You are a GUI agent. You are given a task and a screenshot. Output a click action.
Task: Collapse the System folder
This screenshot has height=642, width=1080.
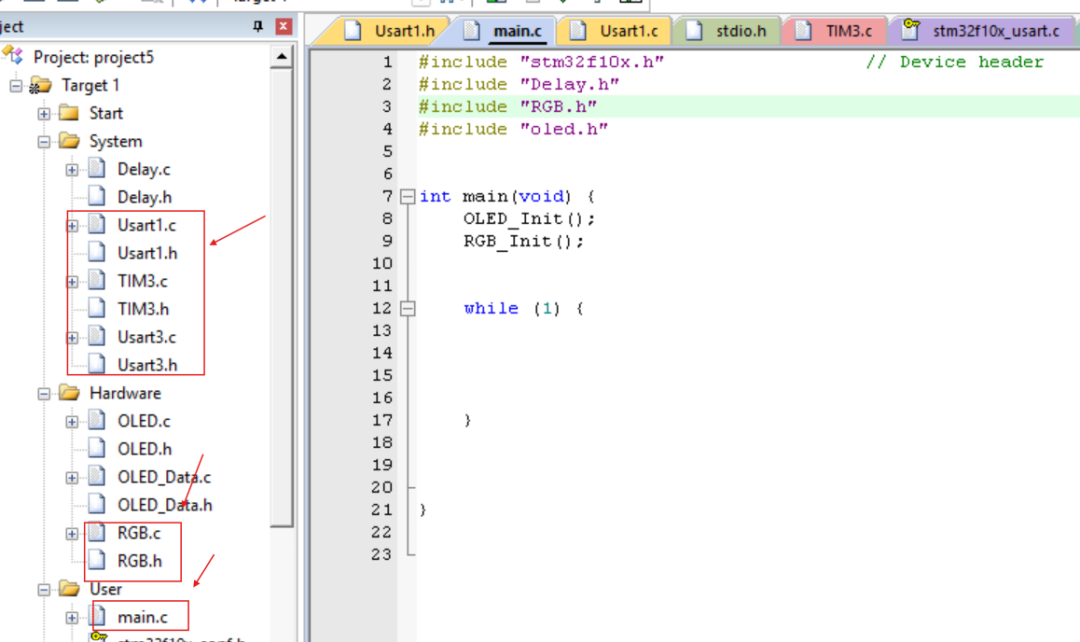pyautogui.click(x=44, y=142)
